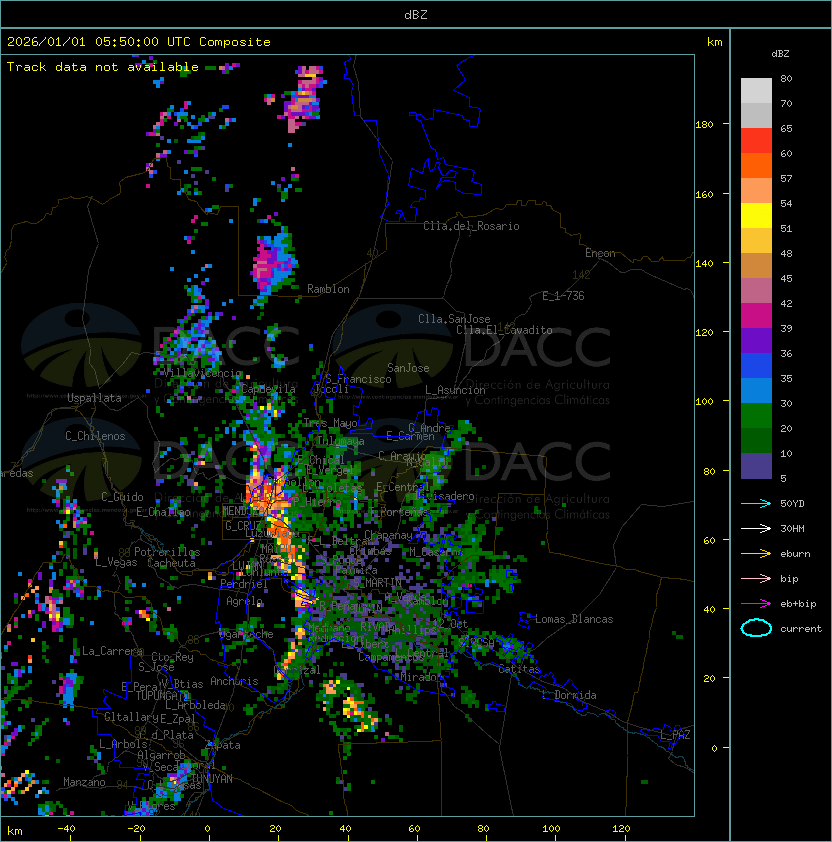Click the 'Clla.del_Rosario' map label
The image size is (832, 842).
471,226
